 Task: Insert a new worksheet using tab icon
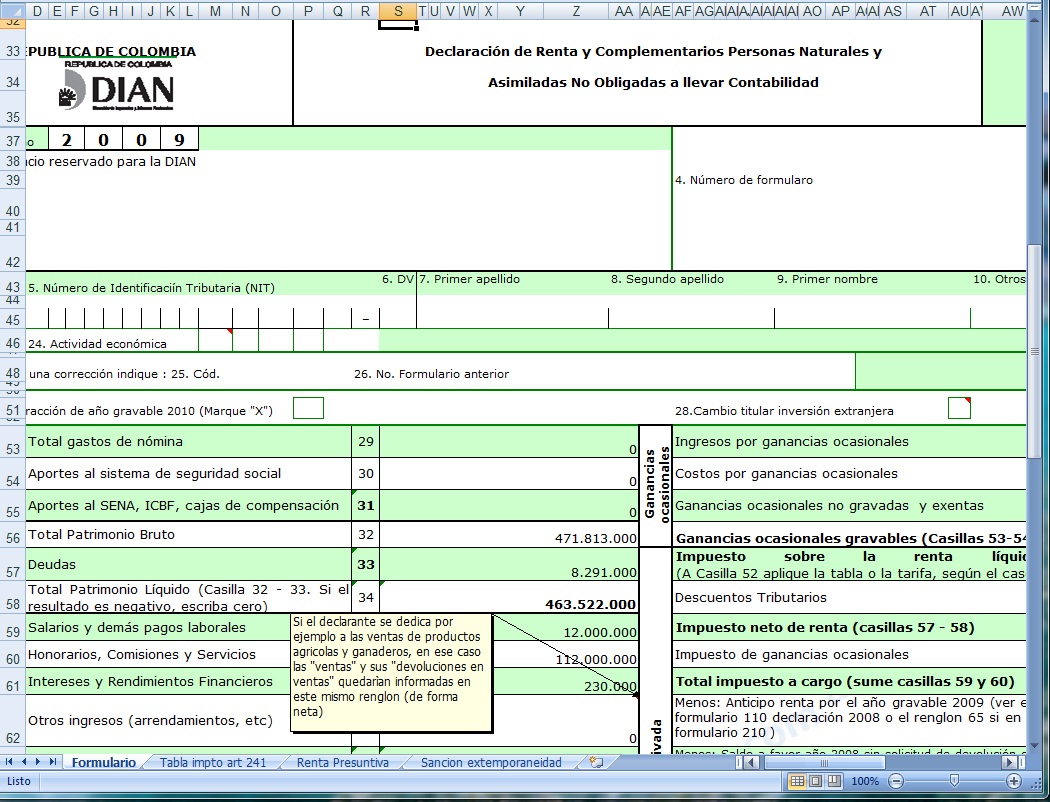(596, 762)
